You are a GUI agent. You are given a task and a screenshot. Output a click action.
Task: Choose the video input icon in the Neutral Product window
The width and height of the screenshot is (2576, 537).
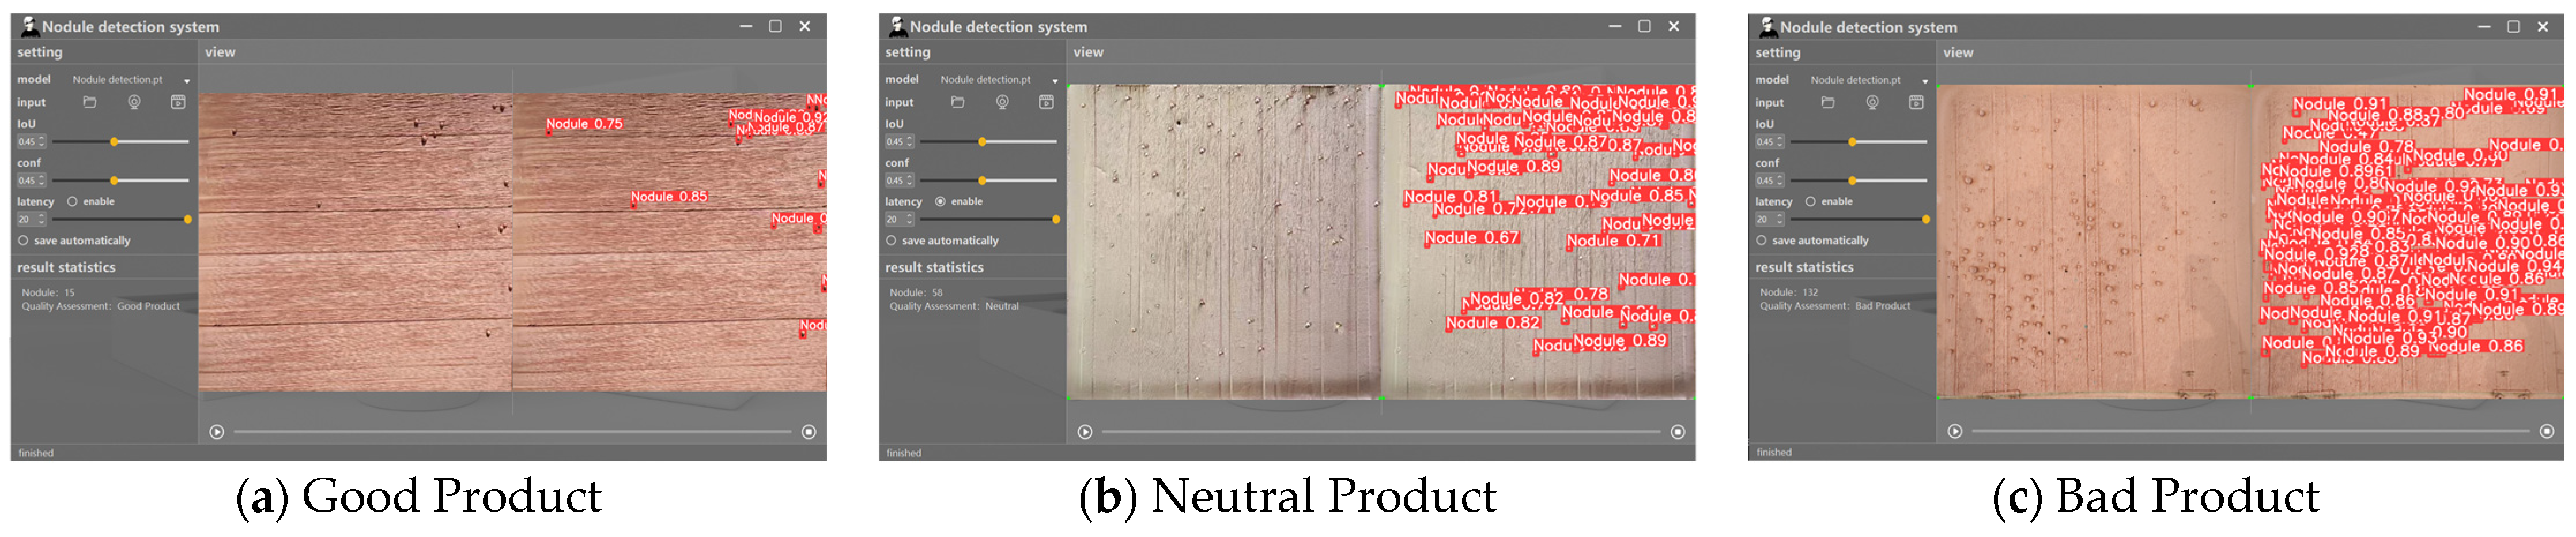1046,102
